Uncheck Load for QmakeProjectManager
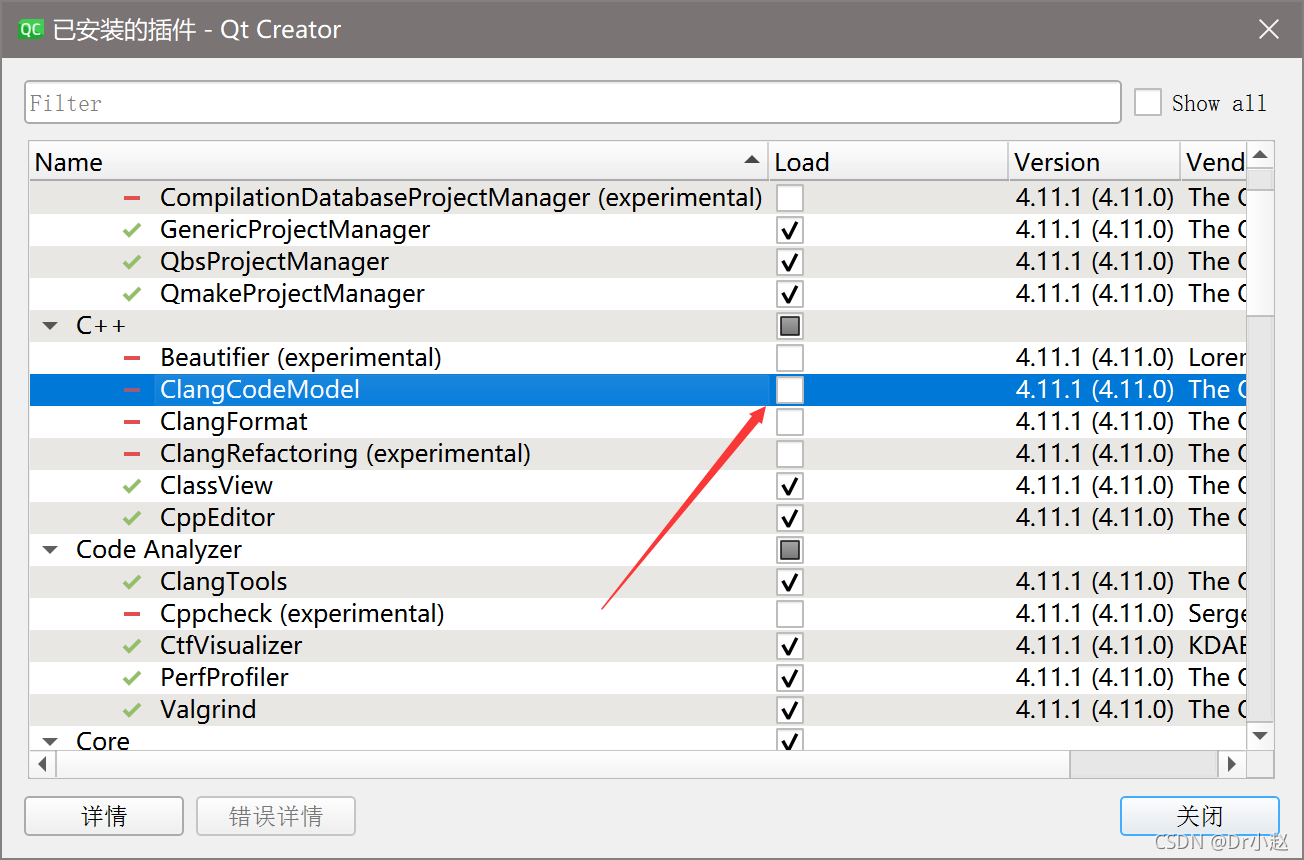The image size is (1304, 860). (790, 294)
